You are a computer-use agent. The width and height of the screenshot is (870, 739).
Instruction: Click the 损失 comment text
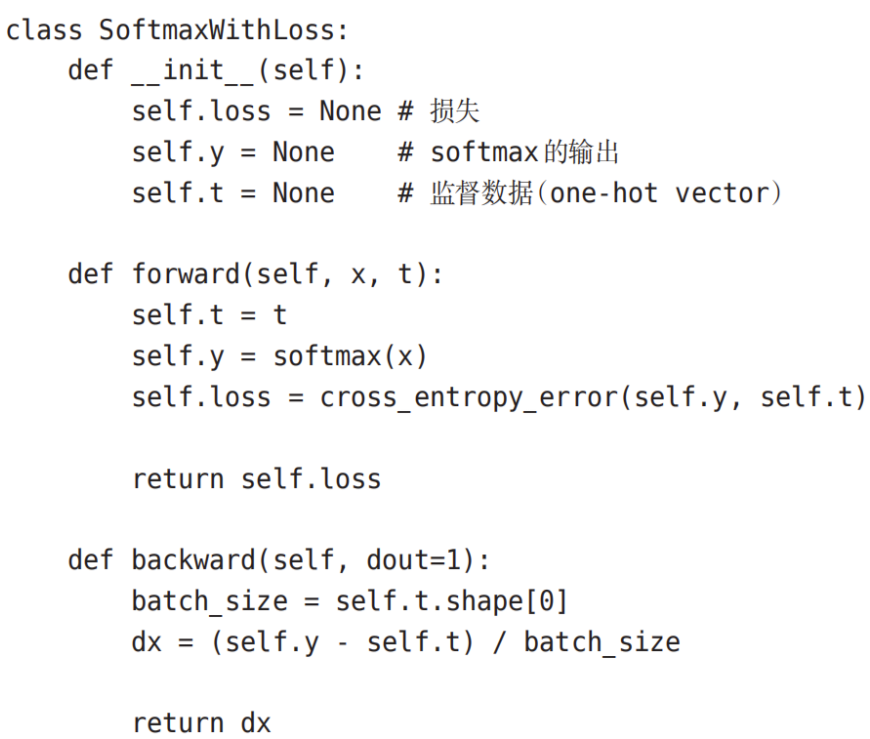(x=455, y=111)
